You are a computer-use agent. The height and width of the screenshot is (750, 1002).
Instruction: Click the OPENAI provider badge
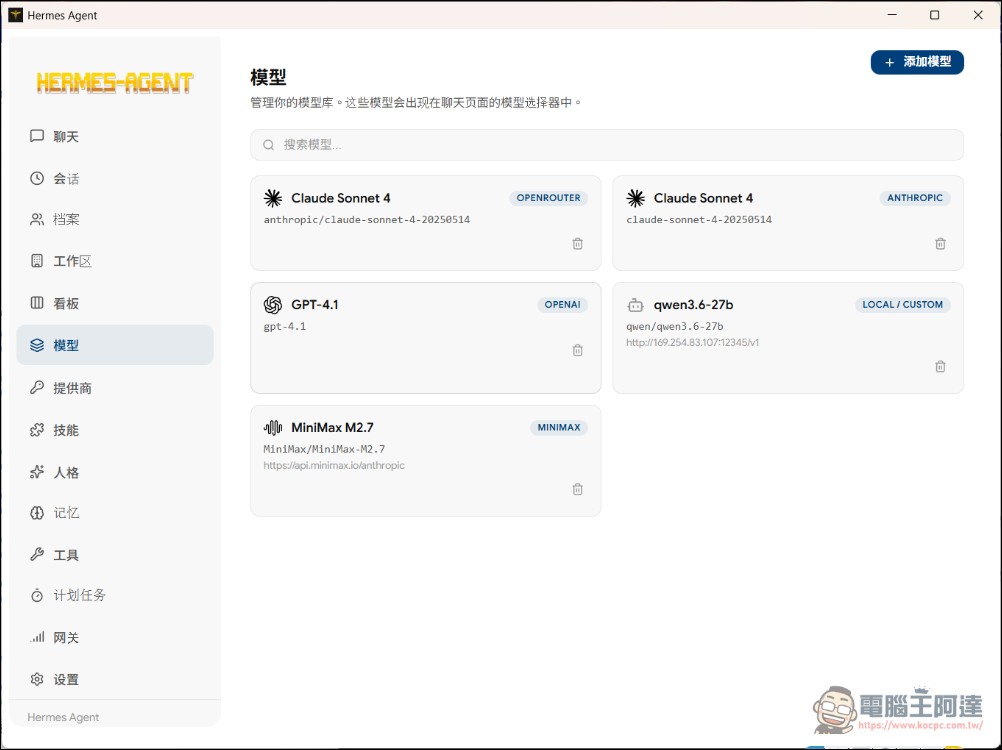[562, 305]
